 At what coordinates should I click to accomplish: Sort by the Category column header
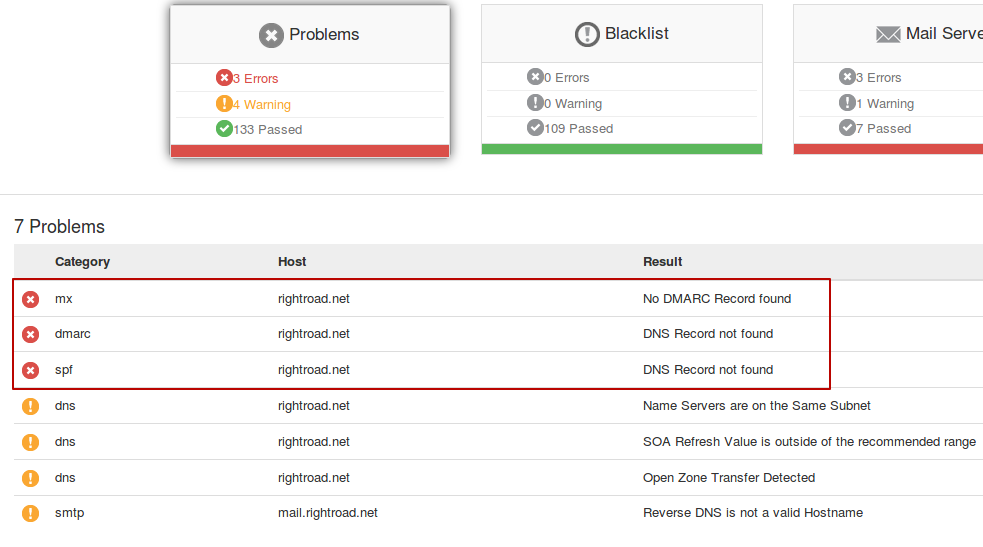[x=82, y=262]
